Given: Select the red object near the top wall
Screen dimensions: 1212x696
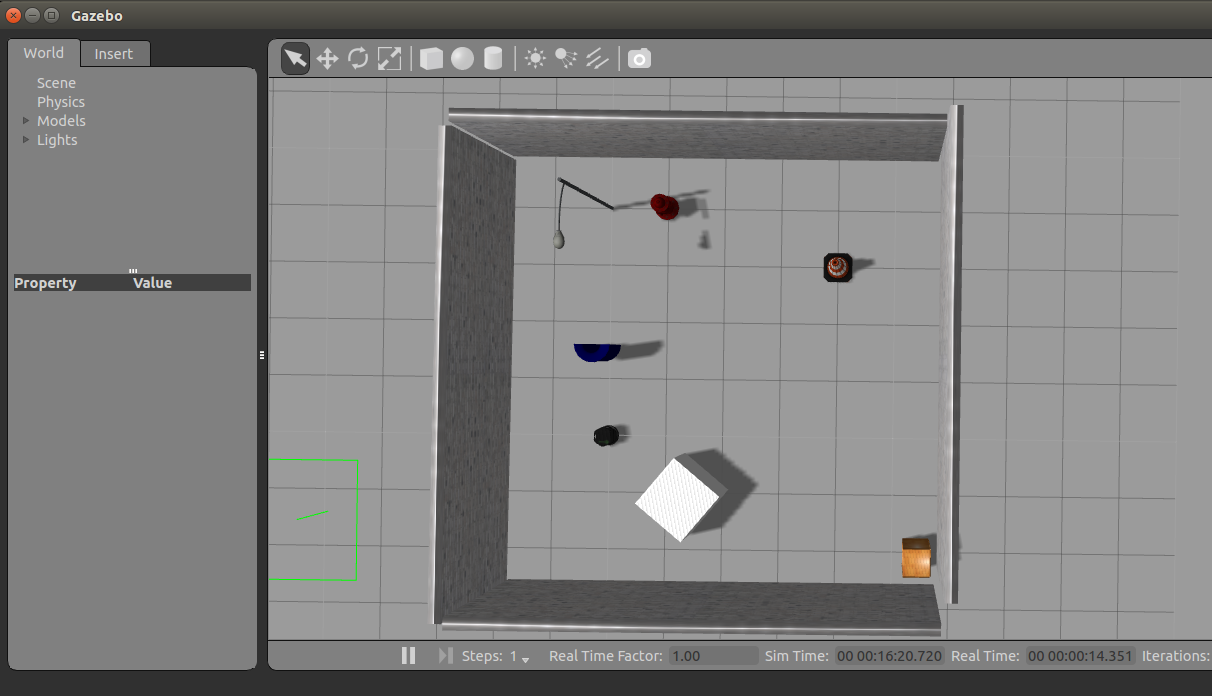Looking at the screenshot, I should click(x=665, y=206).
